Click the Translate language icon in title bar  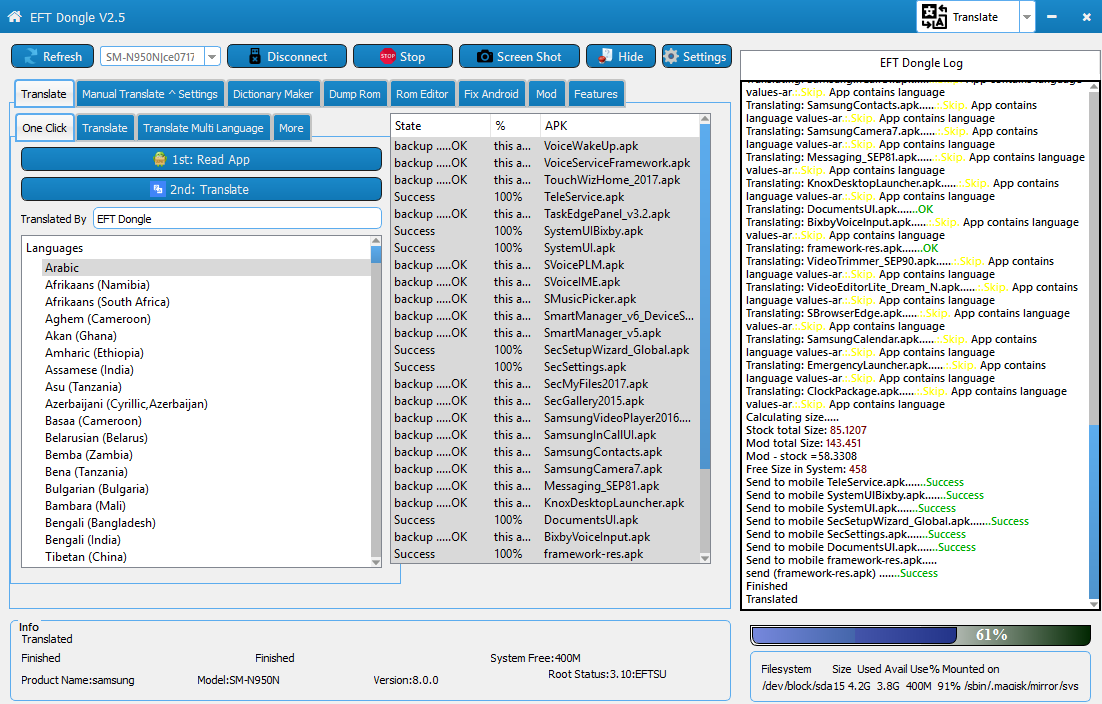[x=934, y=16]
